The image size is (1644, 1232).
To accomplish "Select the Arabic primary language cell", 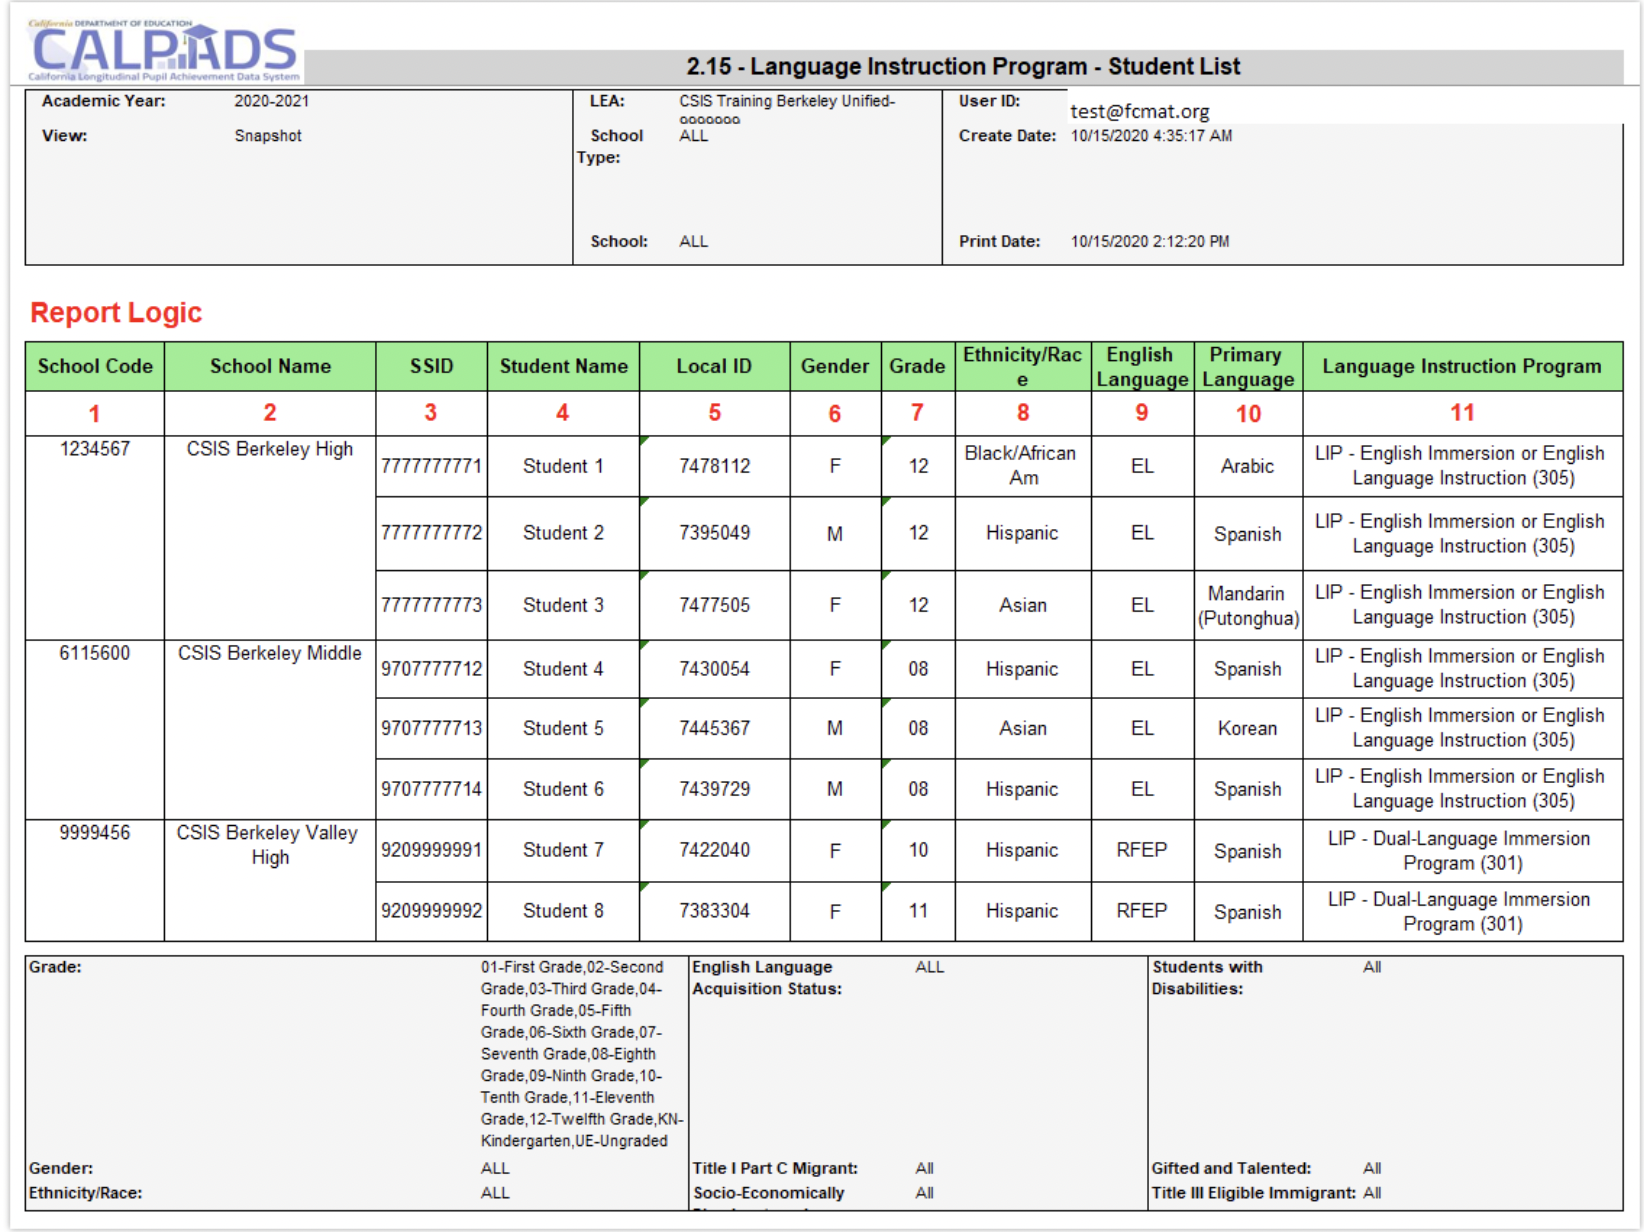I will (x=1248, y=466).
